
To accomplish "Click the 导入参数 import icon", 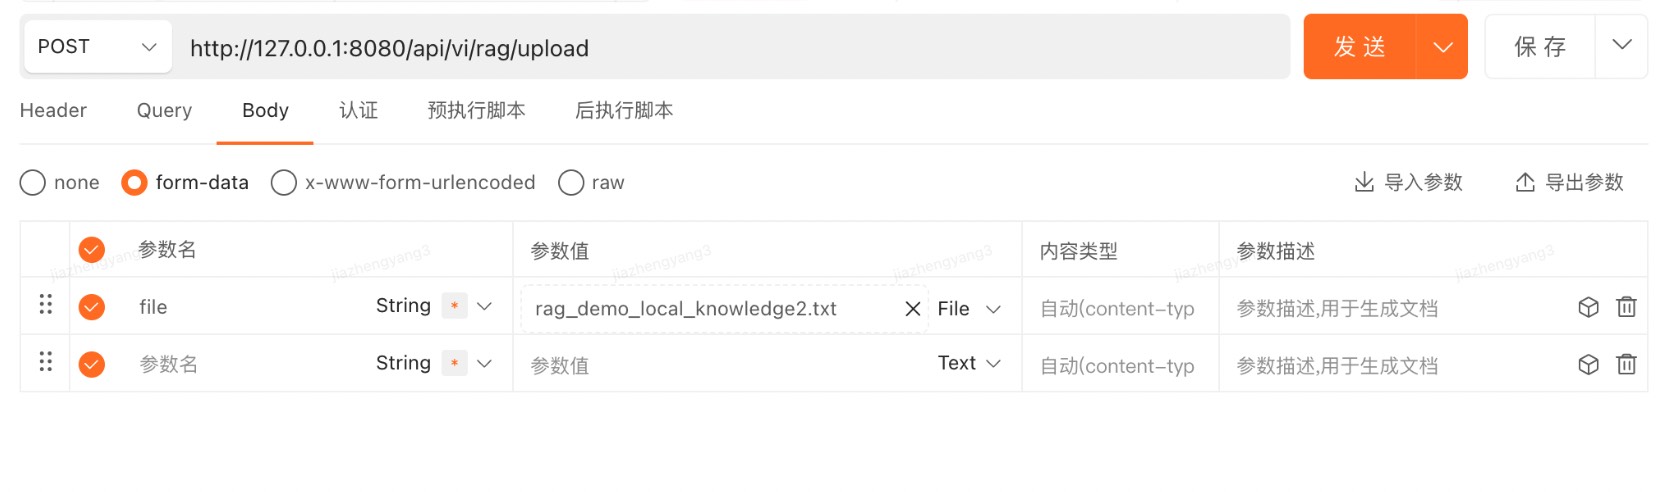I will tap(1364, 182).
